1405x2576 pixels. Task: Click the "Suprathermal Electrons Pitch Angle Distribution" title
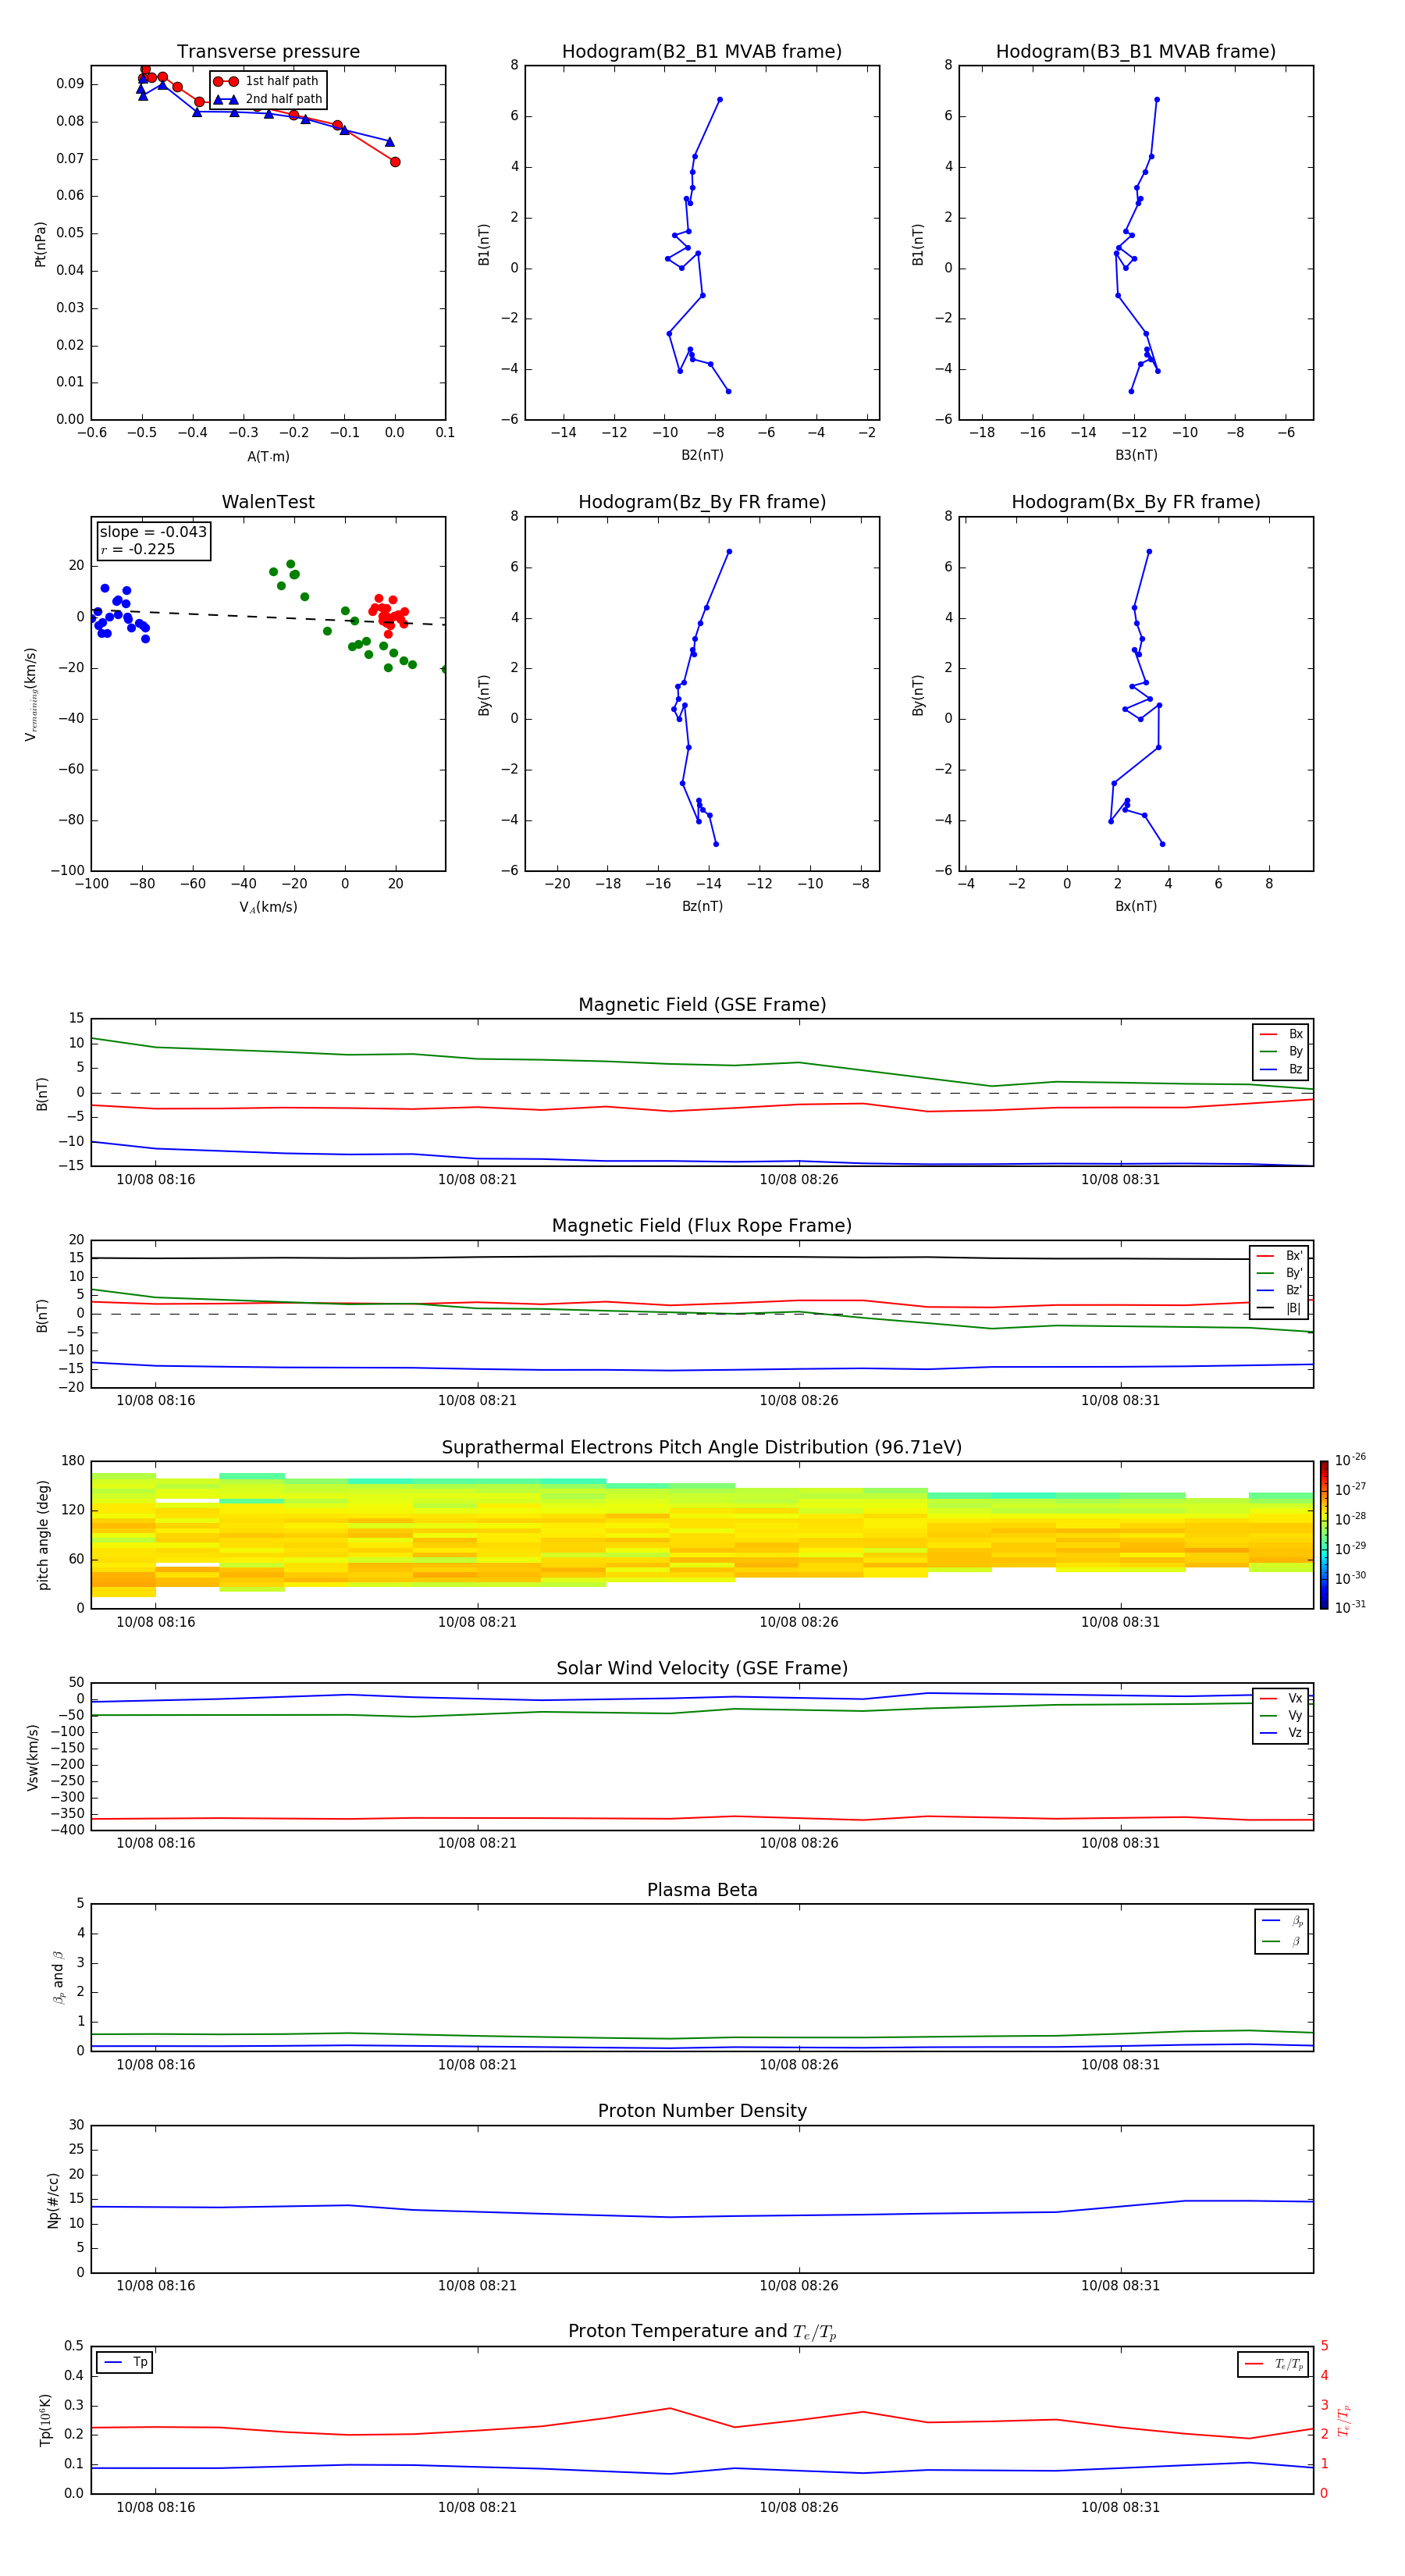tap(702, 1448)
